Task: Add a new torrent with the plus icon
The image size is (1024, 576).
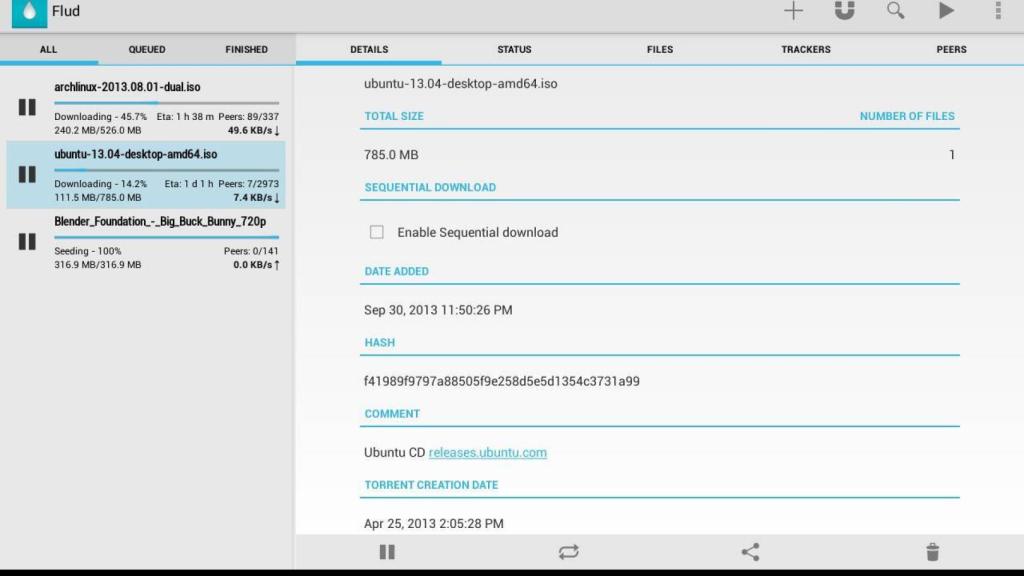Action: 793,11
